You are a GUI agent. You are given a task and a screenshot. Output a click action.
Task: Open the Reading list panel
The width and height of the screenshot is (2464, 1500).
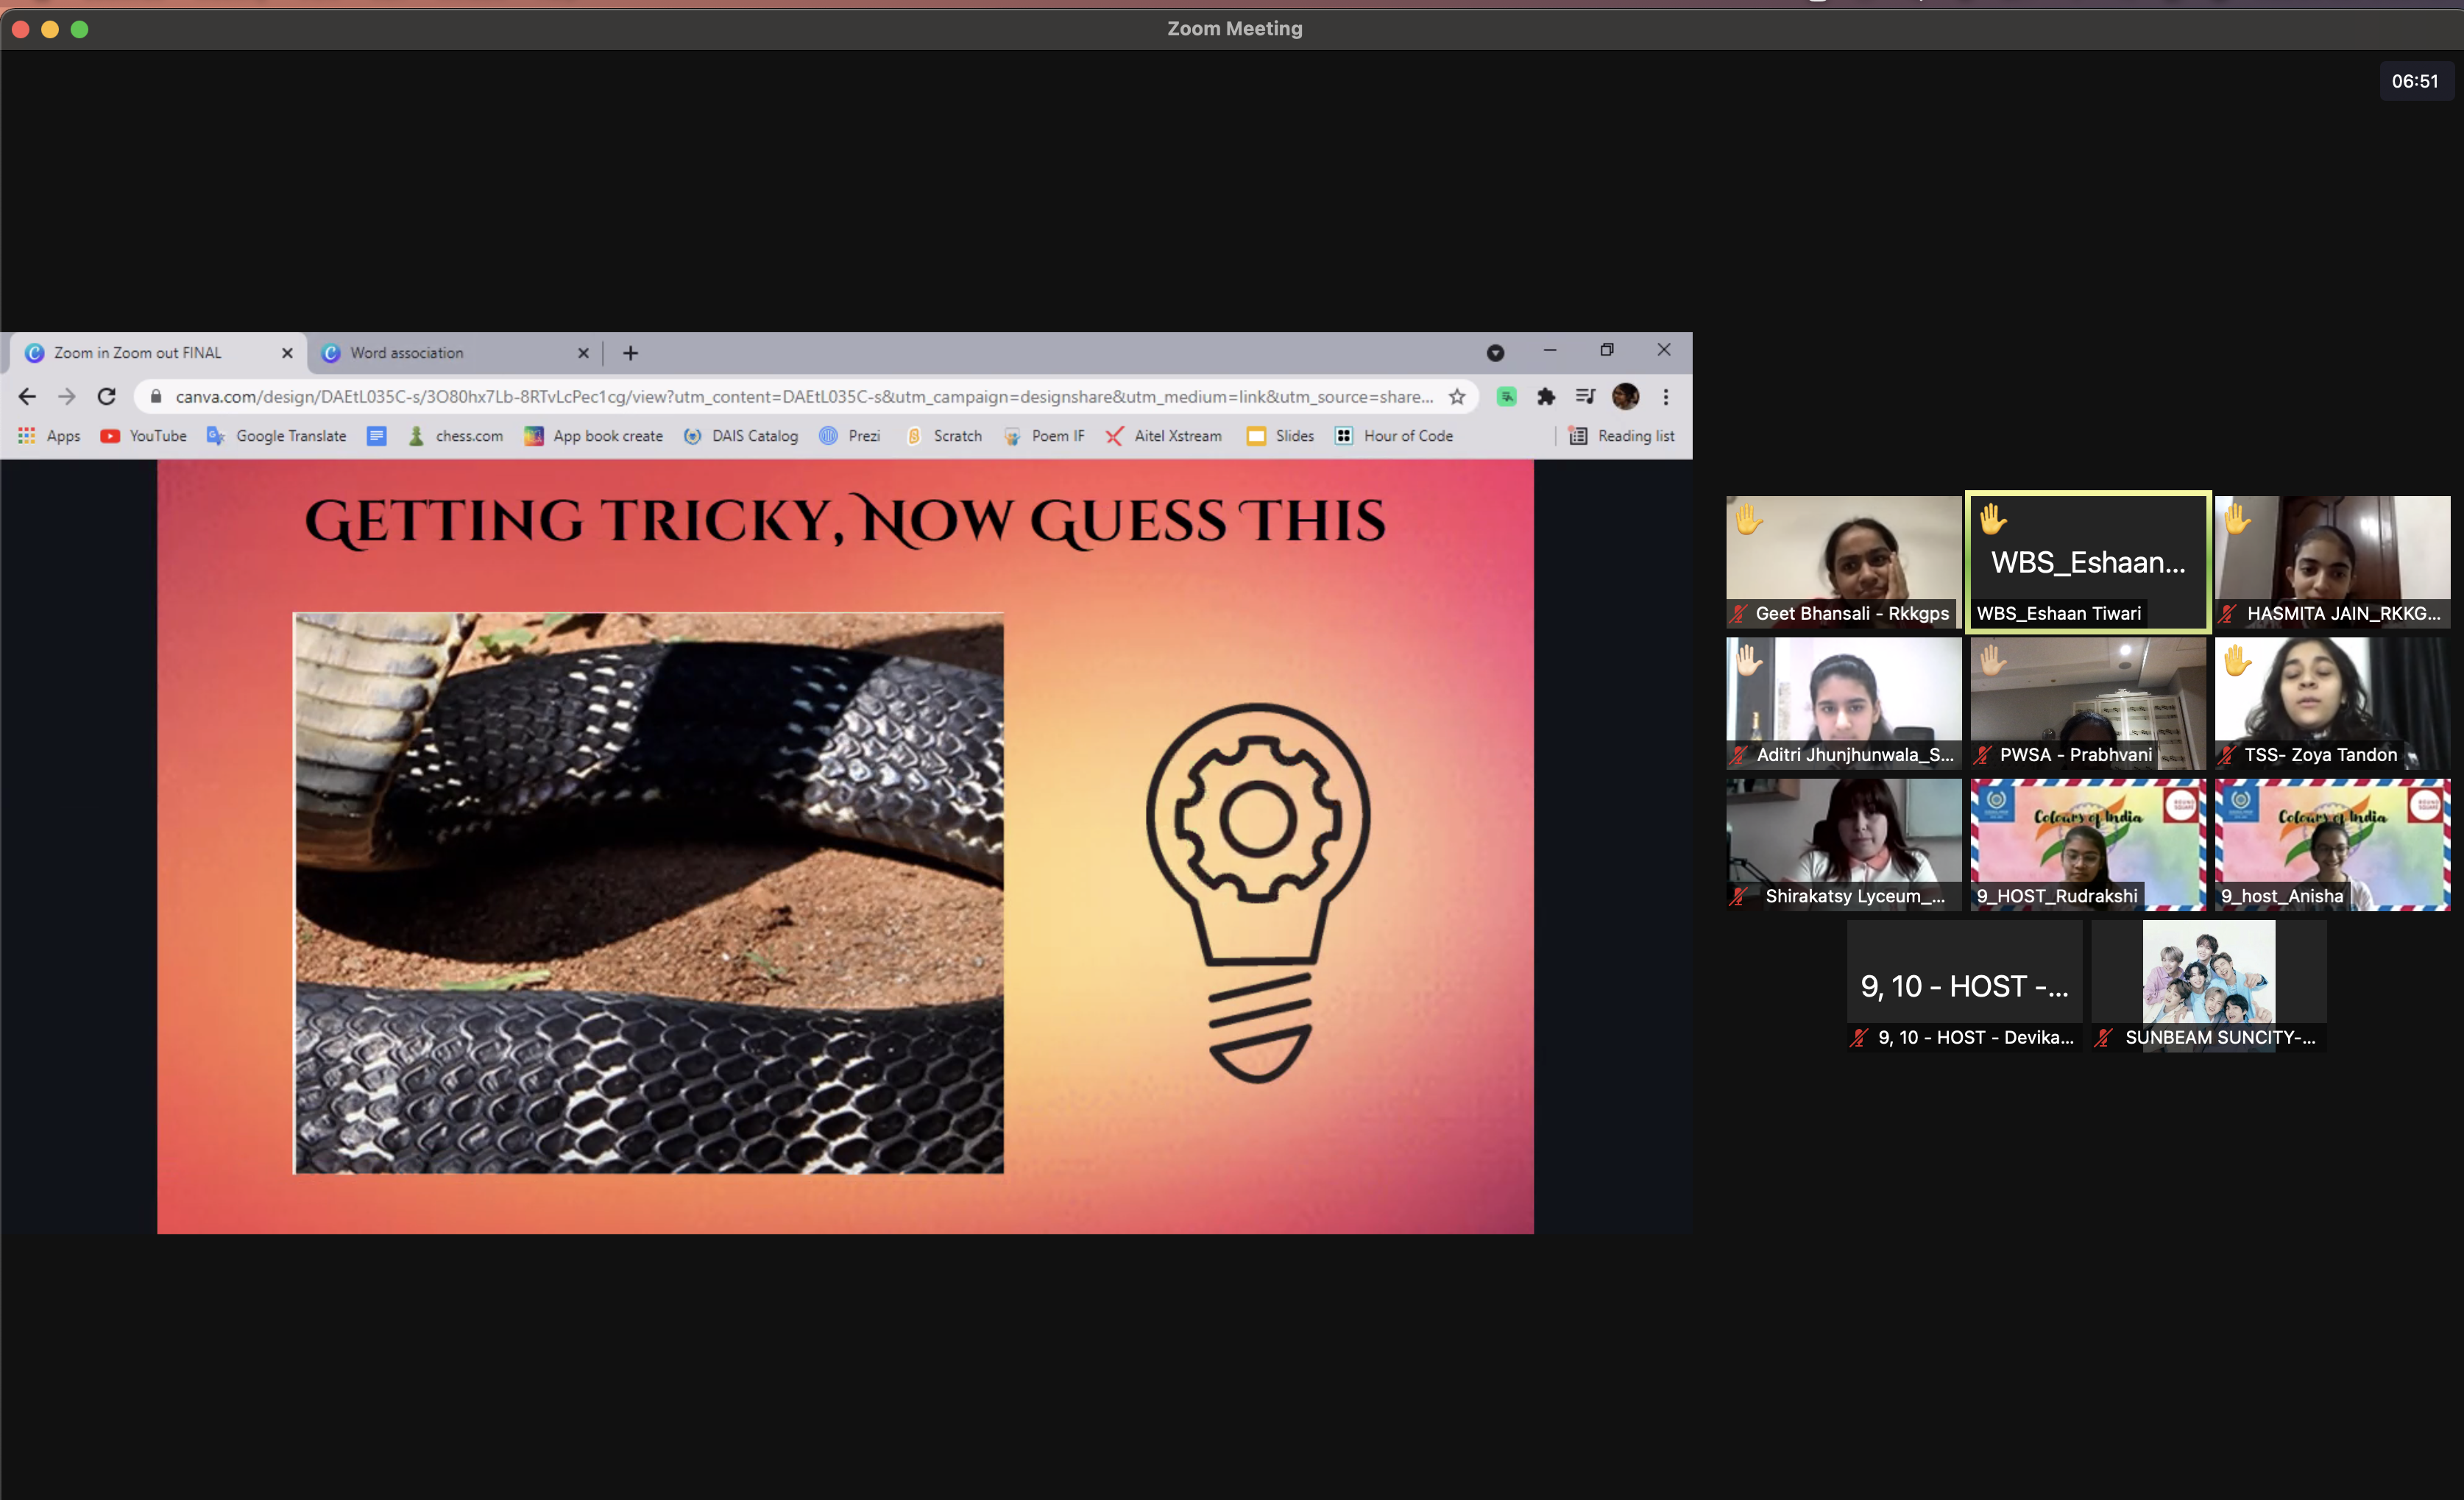click(x=1622, y=436)
